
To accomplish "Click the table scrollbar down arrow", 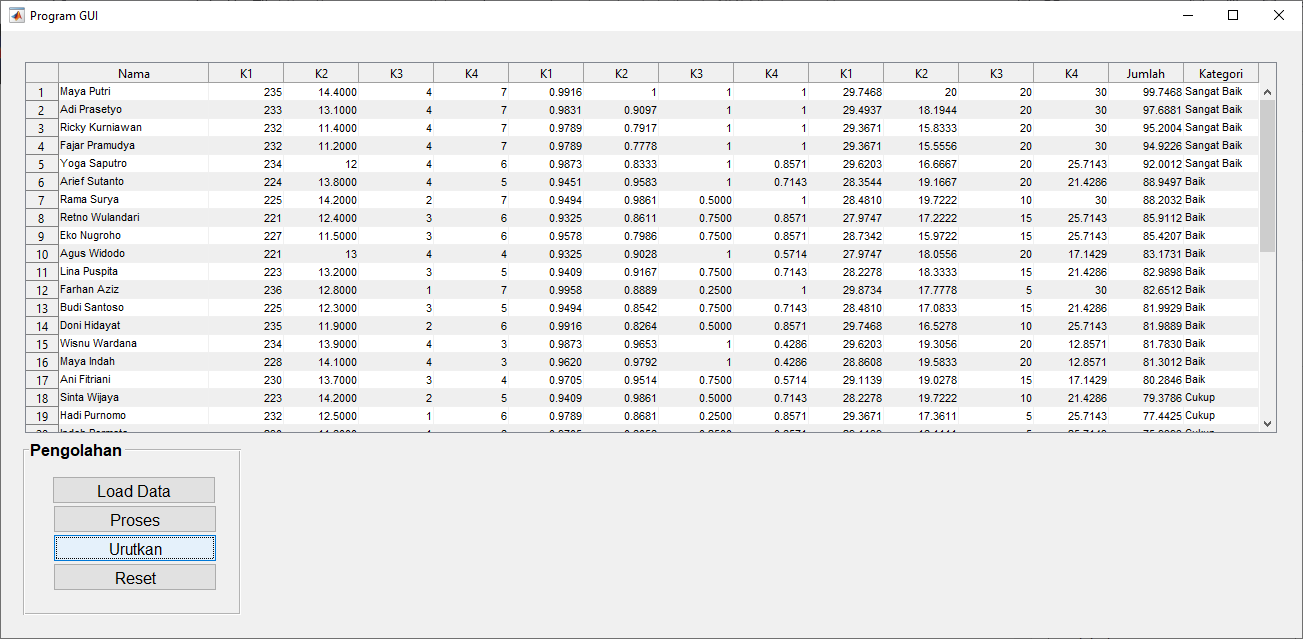I will [x=1268, y=424].
